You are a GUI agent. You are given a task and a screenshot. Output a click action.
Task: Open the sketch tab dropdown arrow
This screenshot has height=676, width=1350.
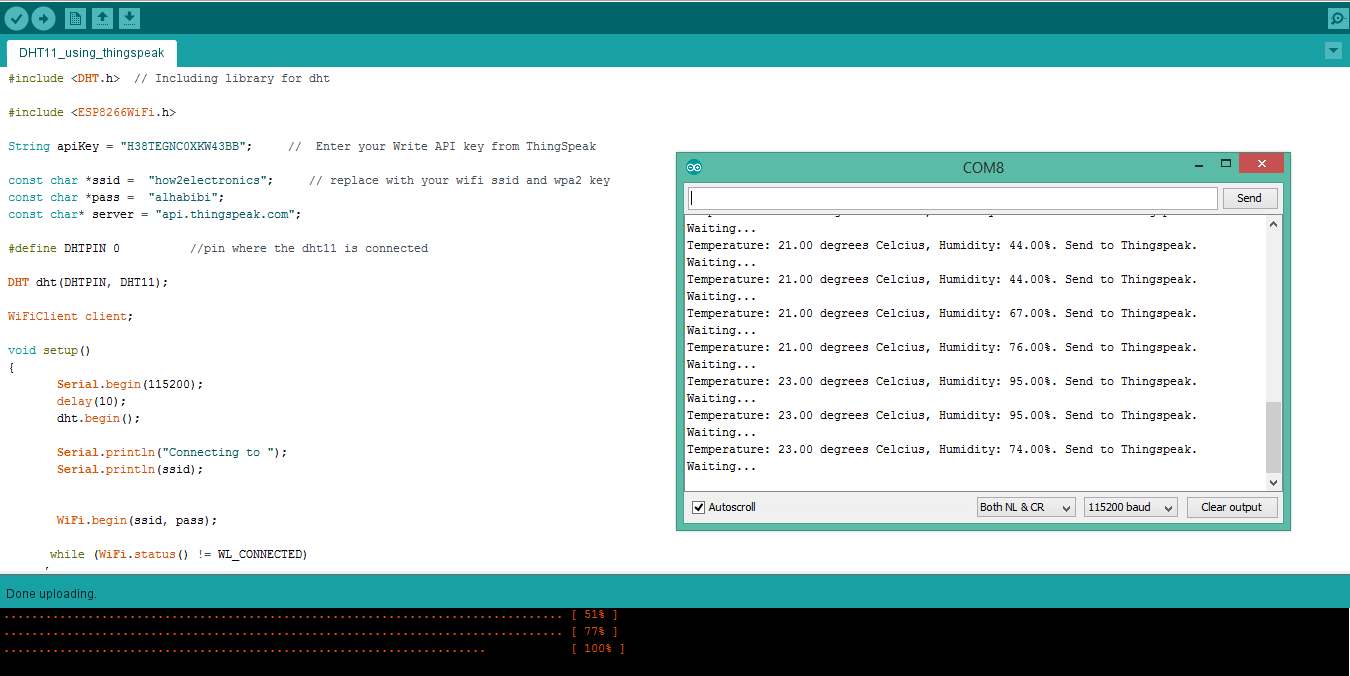pyautogui.click(x=1333, y=50)
